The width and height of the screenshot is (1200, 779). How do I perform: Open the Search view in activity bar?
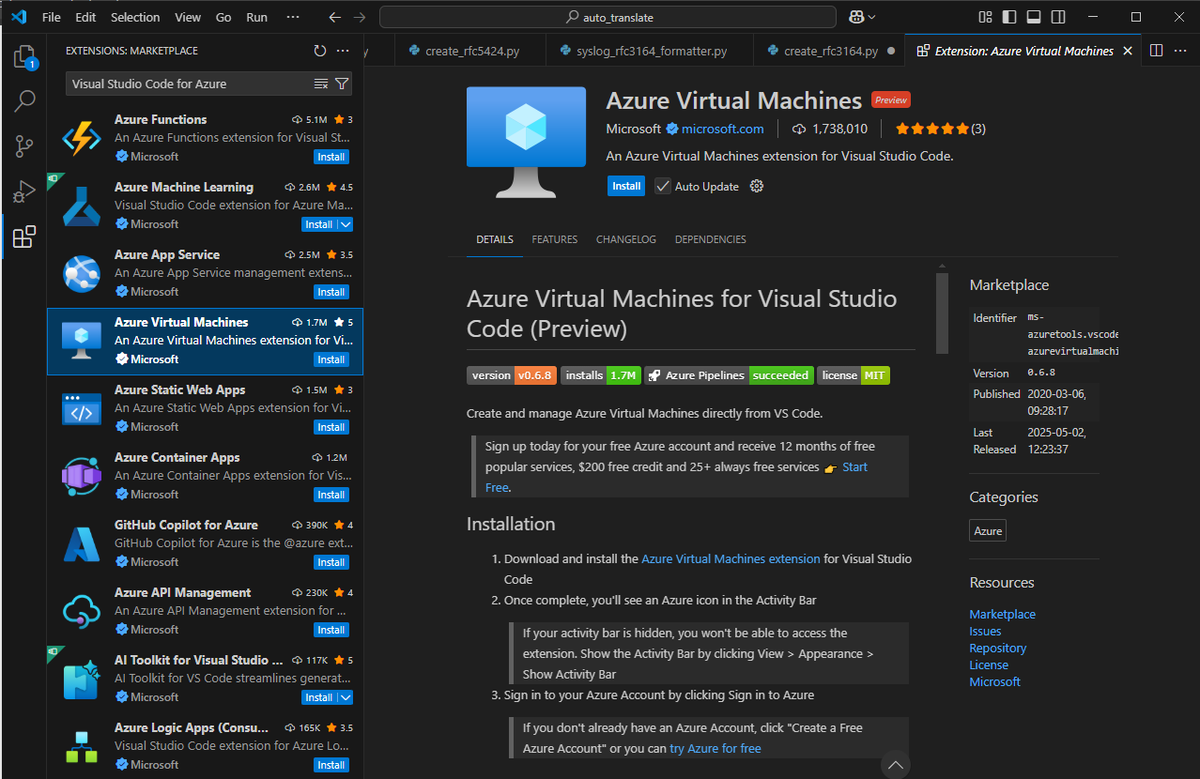(x=24, y=101)
